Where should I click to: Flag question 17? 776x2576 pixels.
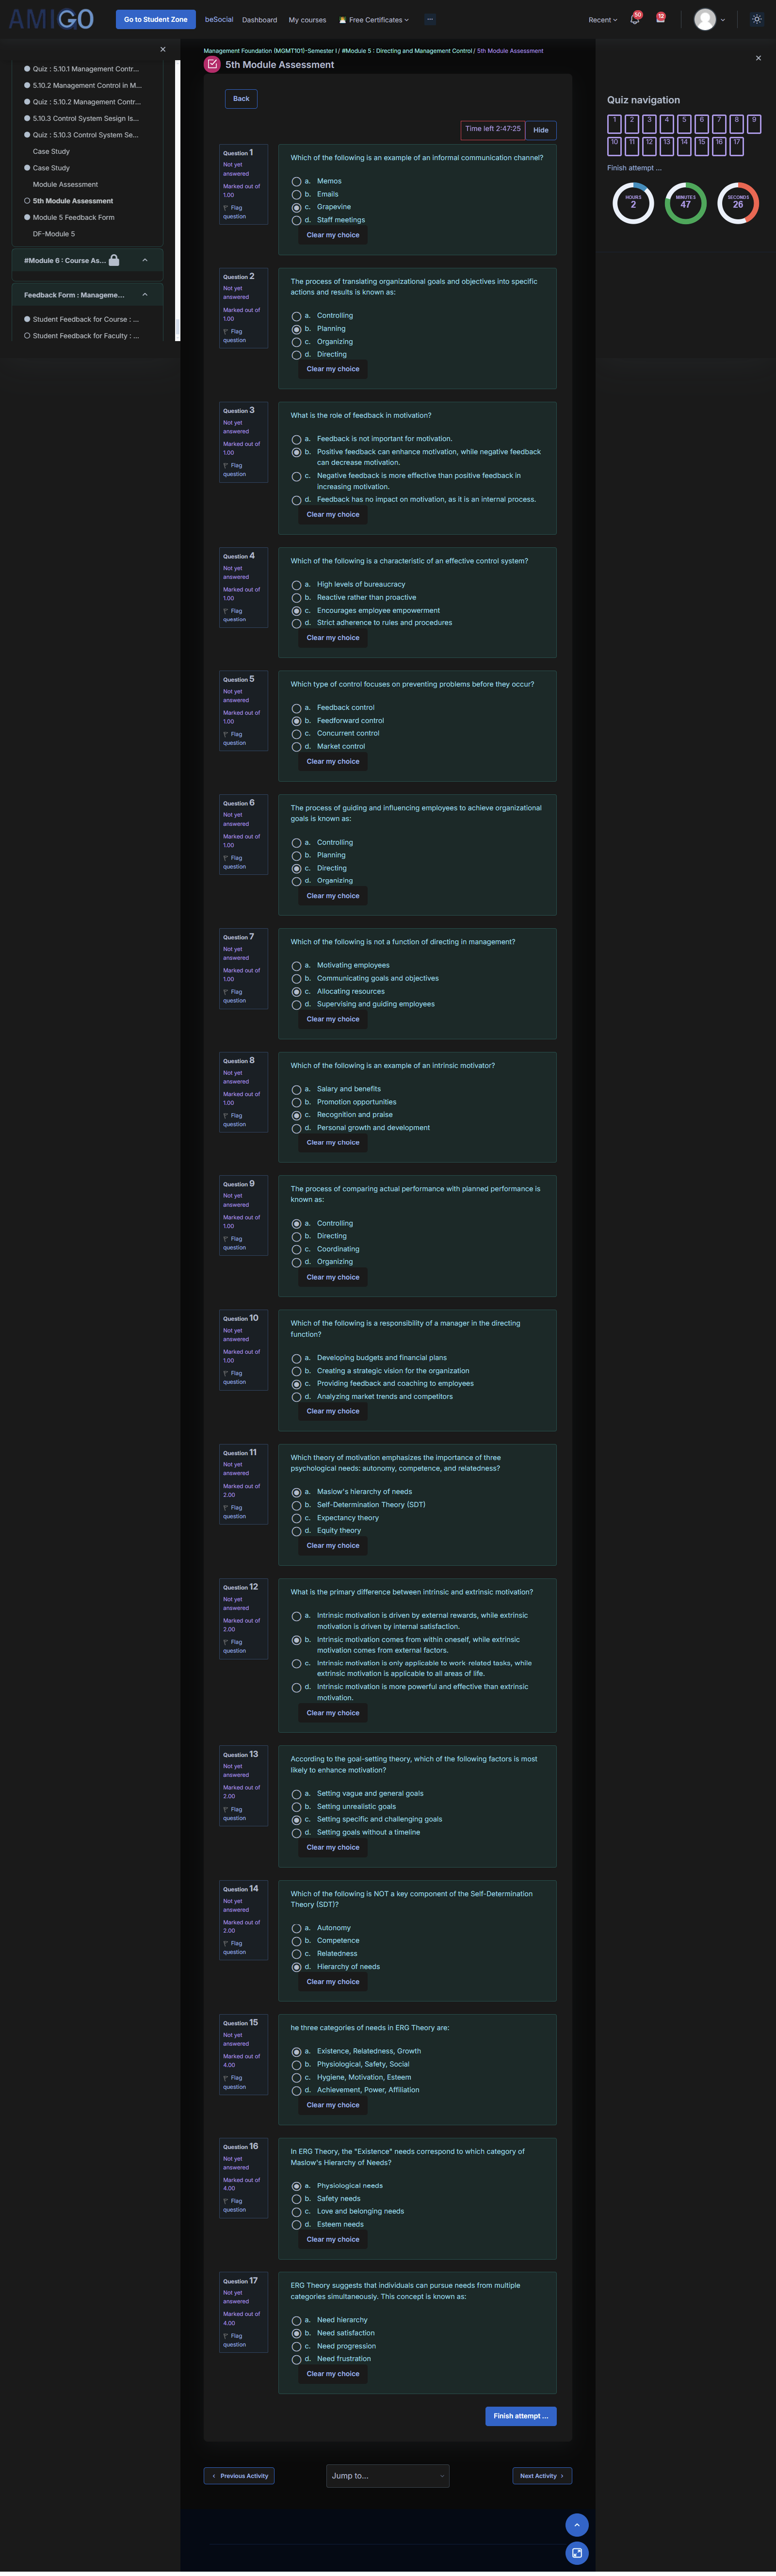[234, 2340]
